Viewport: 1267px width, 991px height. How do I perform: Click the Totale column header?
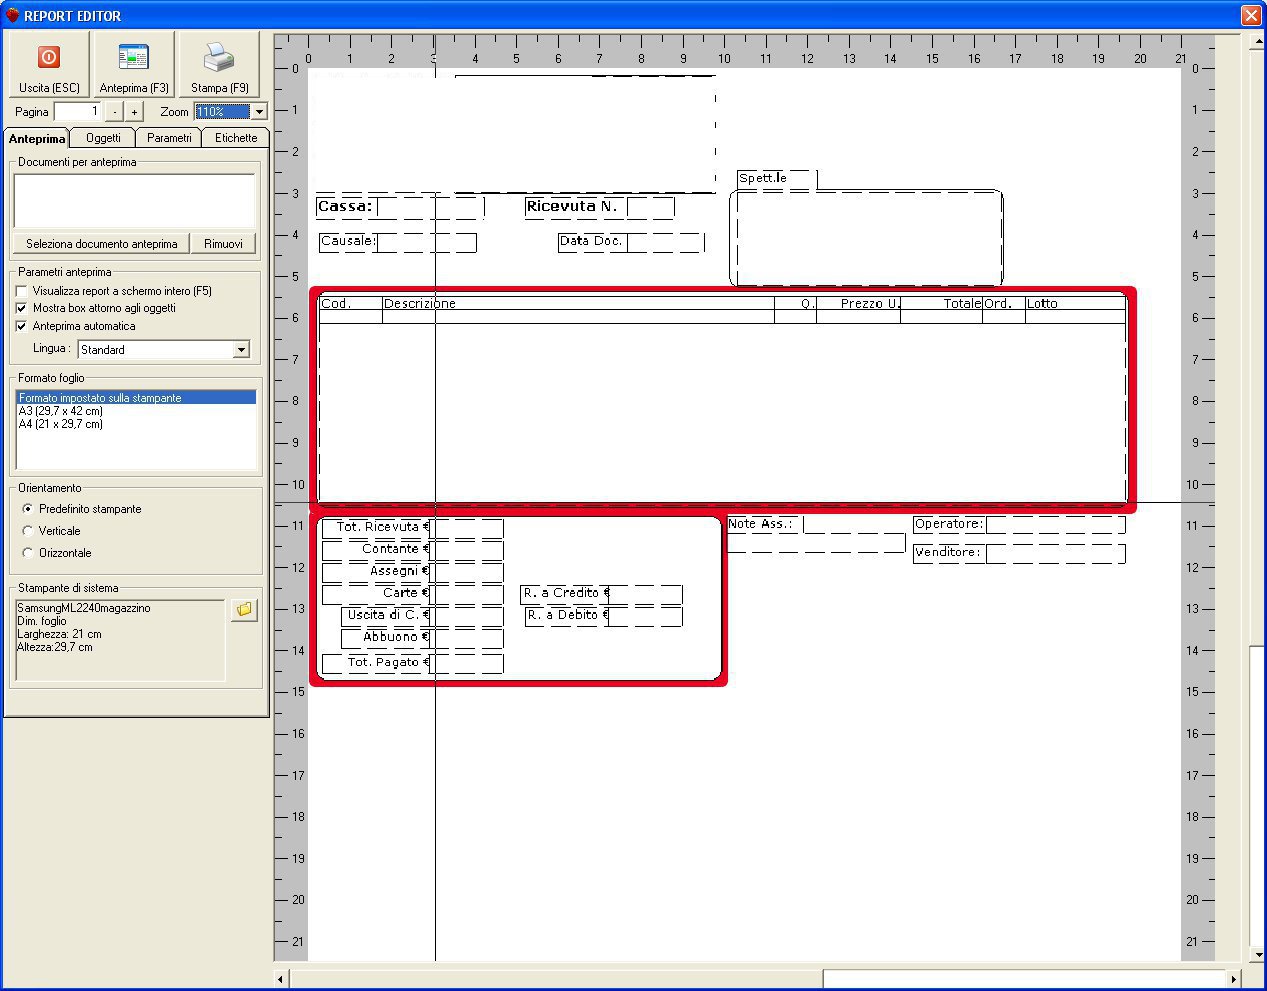941,304
